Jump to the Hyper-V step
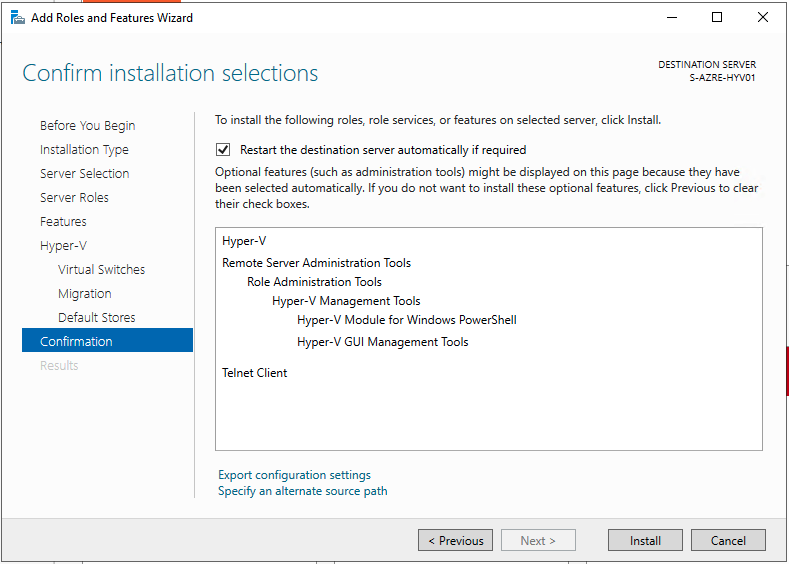 63,246
